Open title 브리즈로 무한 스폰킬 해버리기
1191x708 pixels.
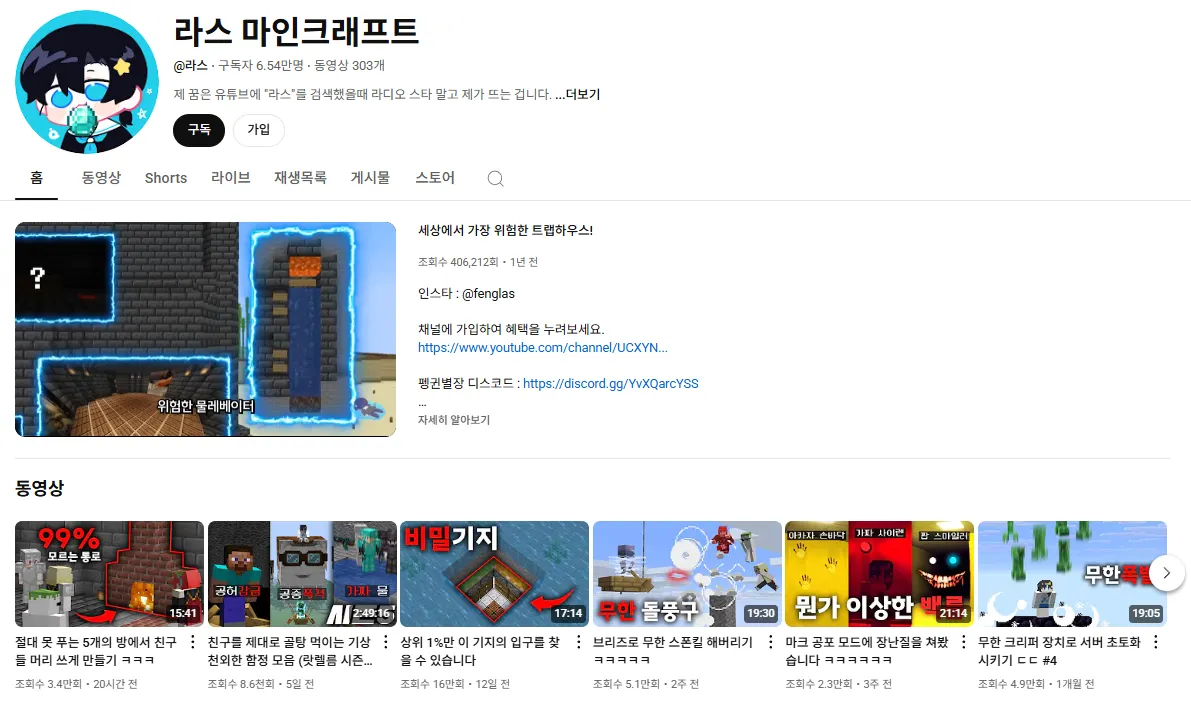click(x=673, y=651)
